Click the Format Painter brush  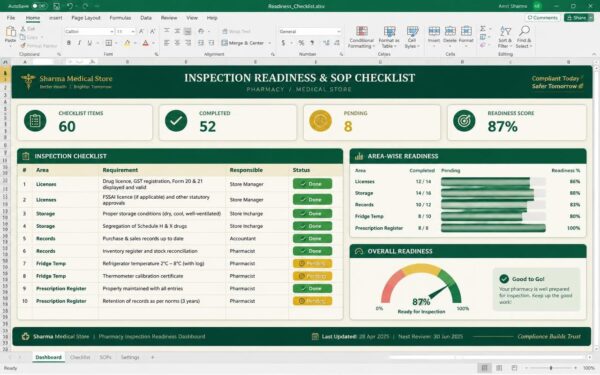(23, 46)
